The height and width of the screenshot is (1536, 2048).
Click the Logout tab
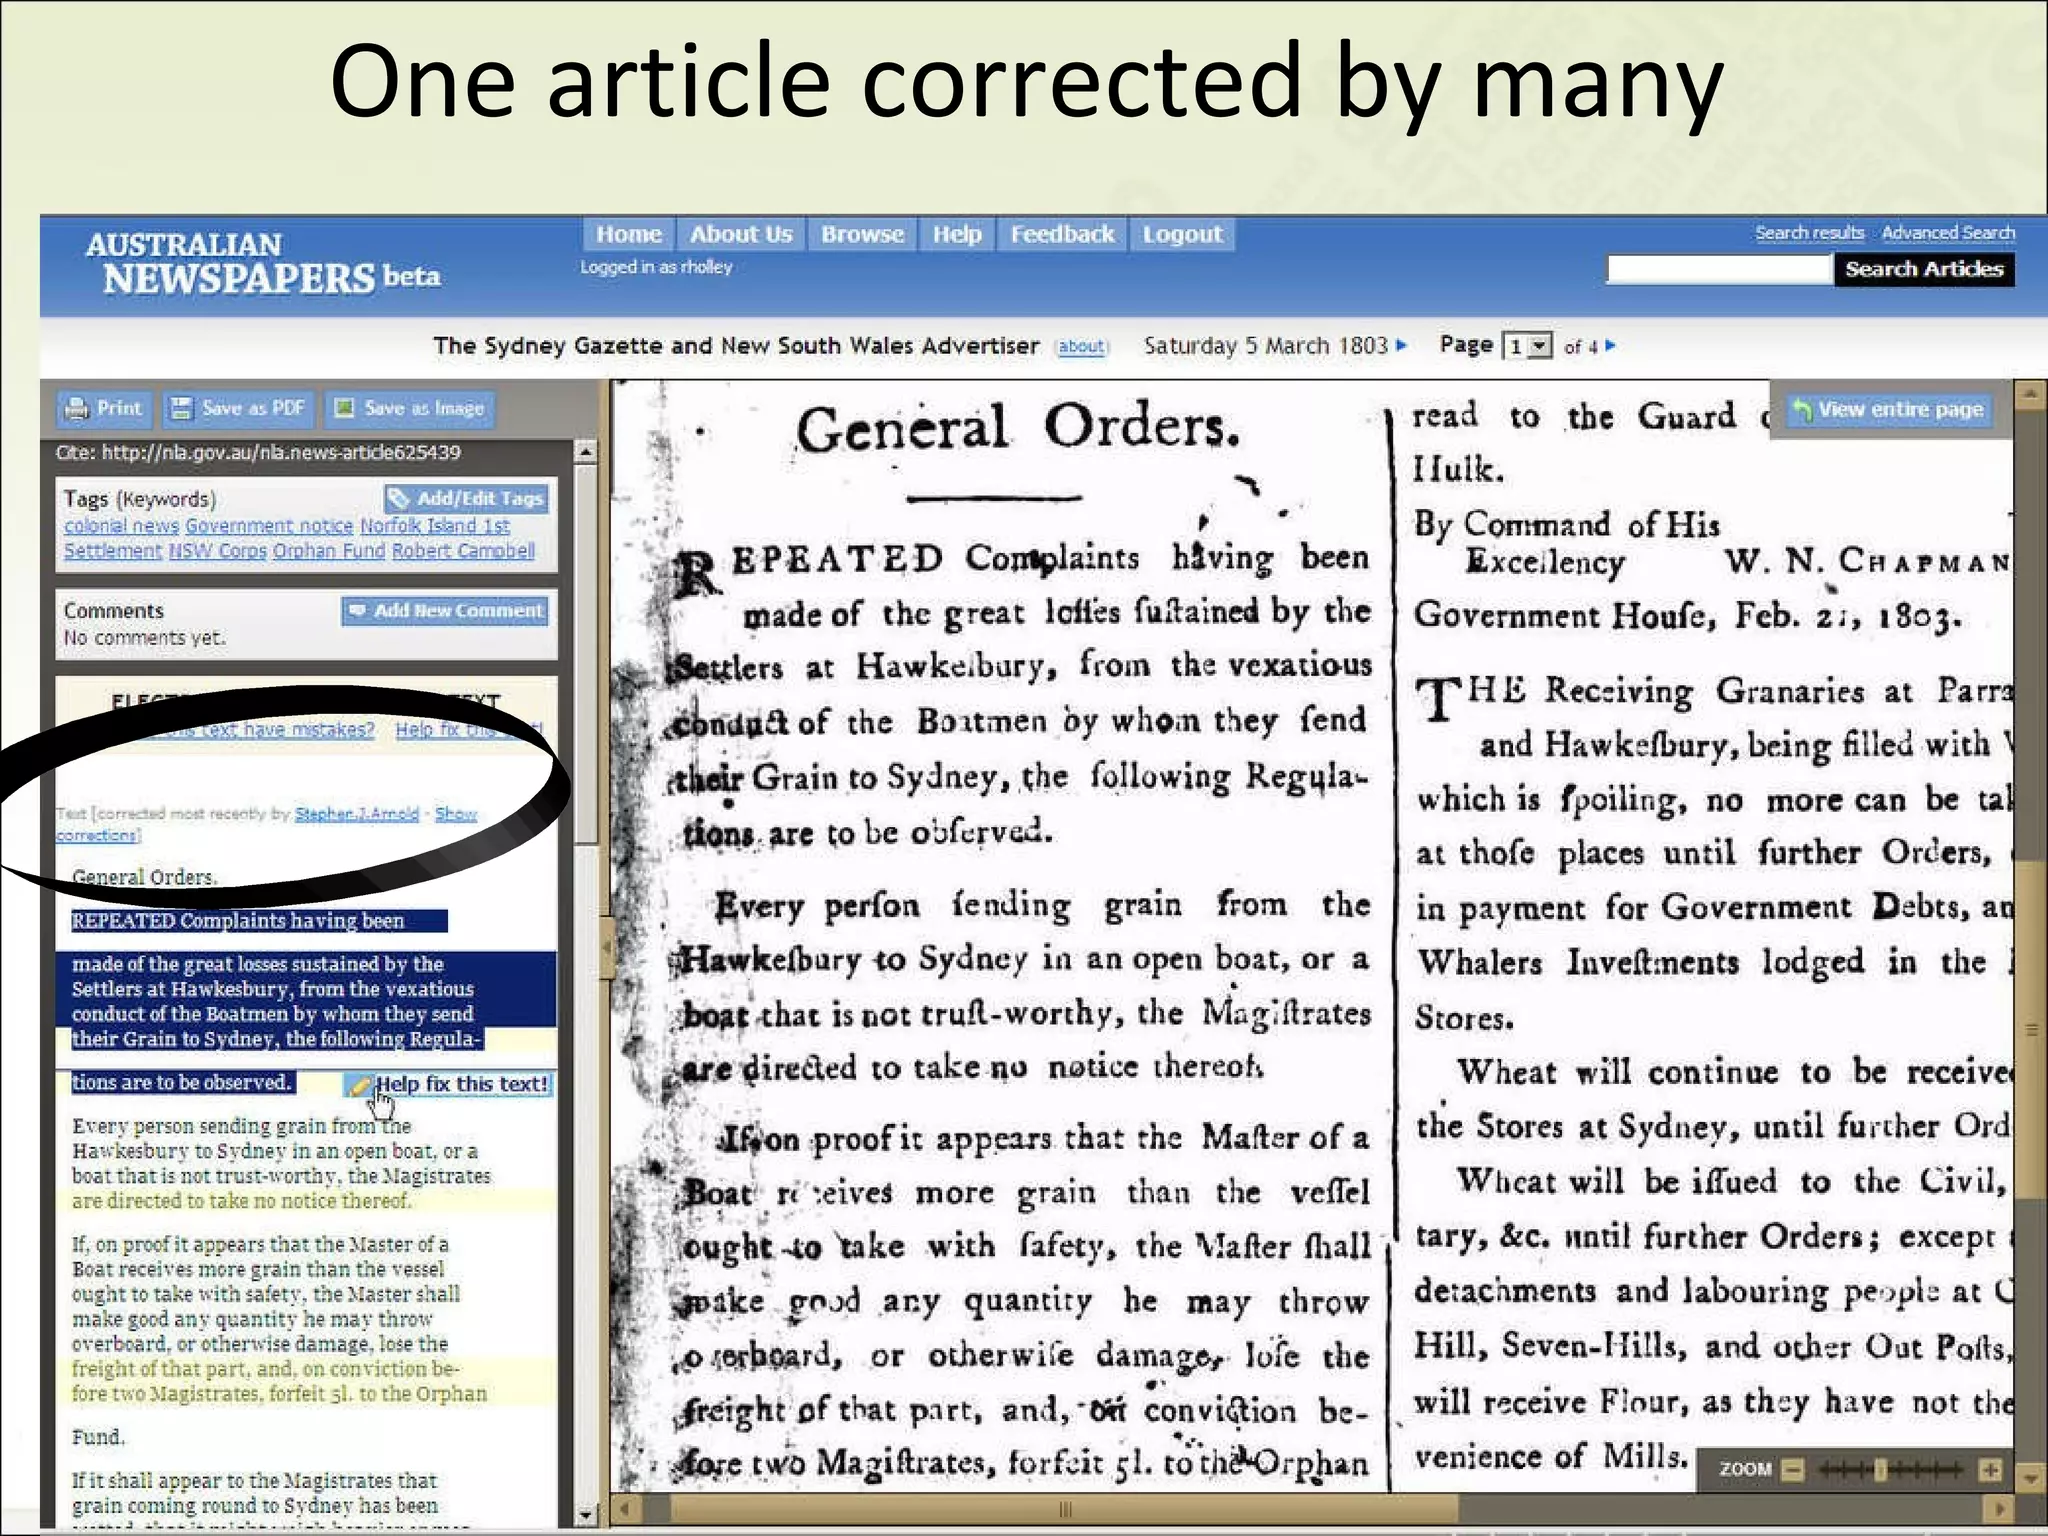pyautogui.click(x=1182, y=234)
